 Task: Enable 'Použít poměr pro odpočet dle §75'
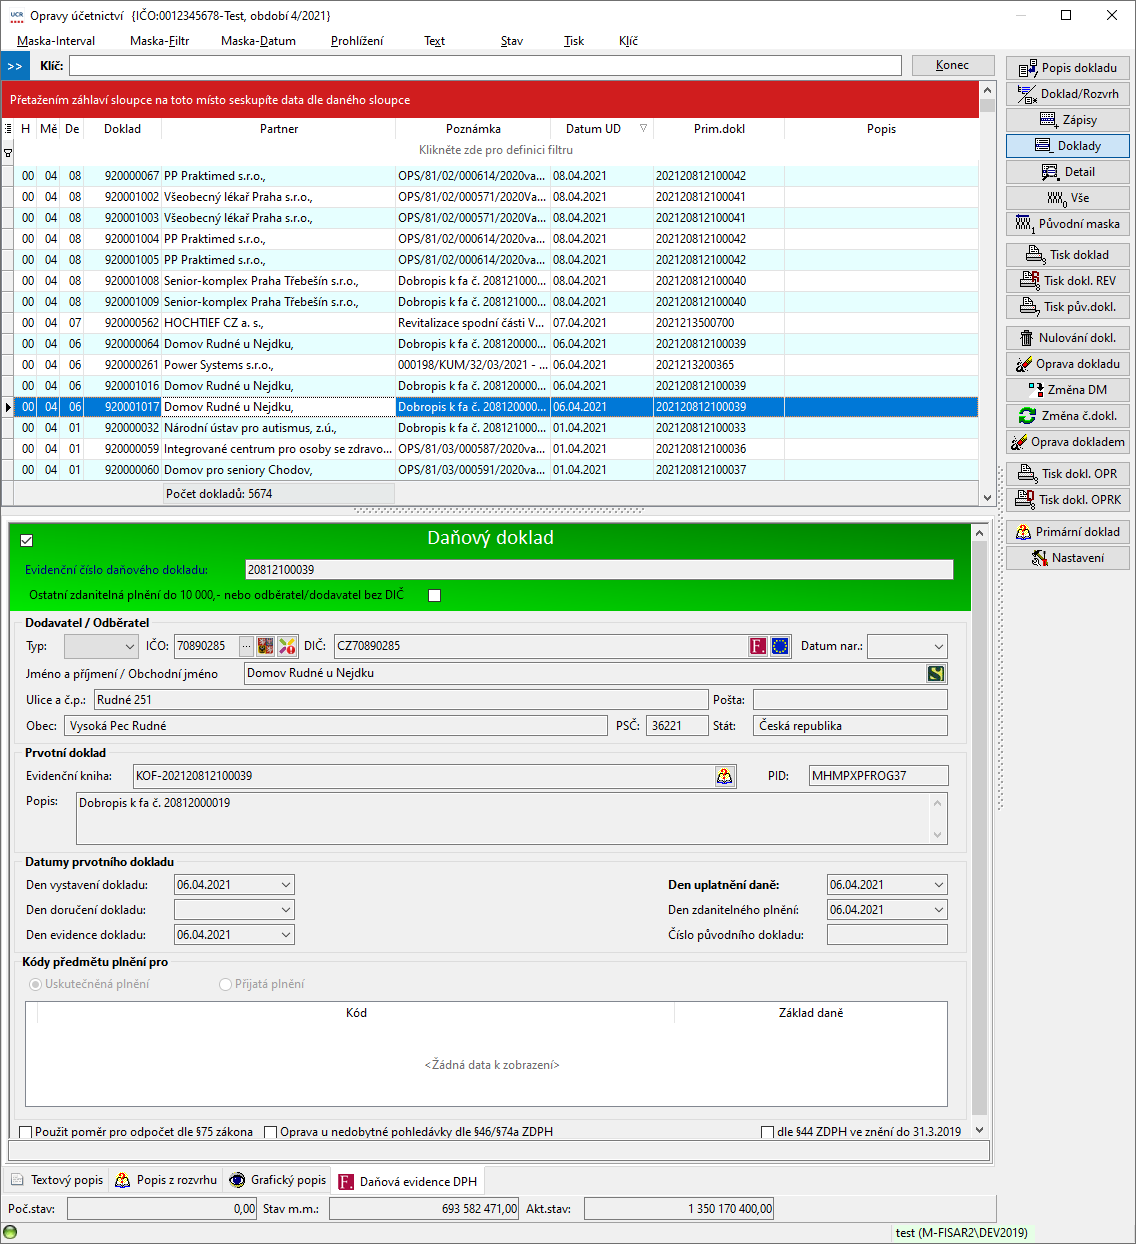26,1132
